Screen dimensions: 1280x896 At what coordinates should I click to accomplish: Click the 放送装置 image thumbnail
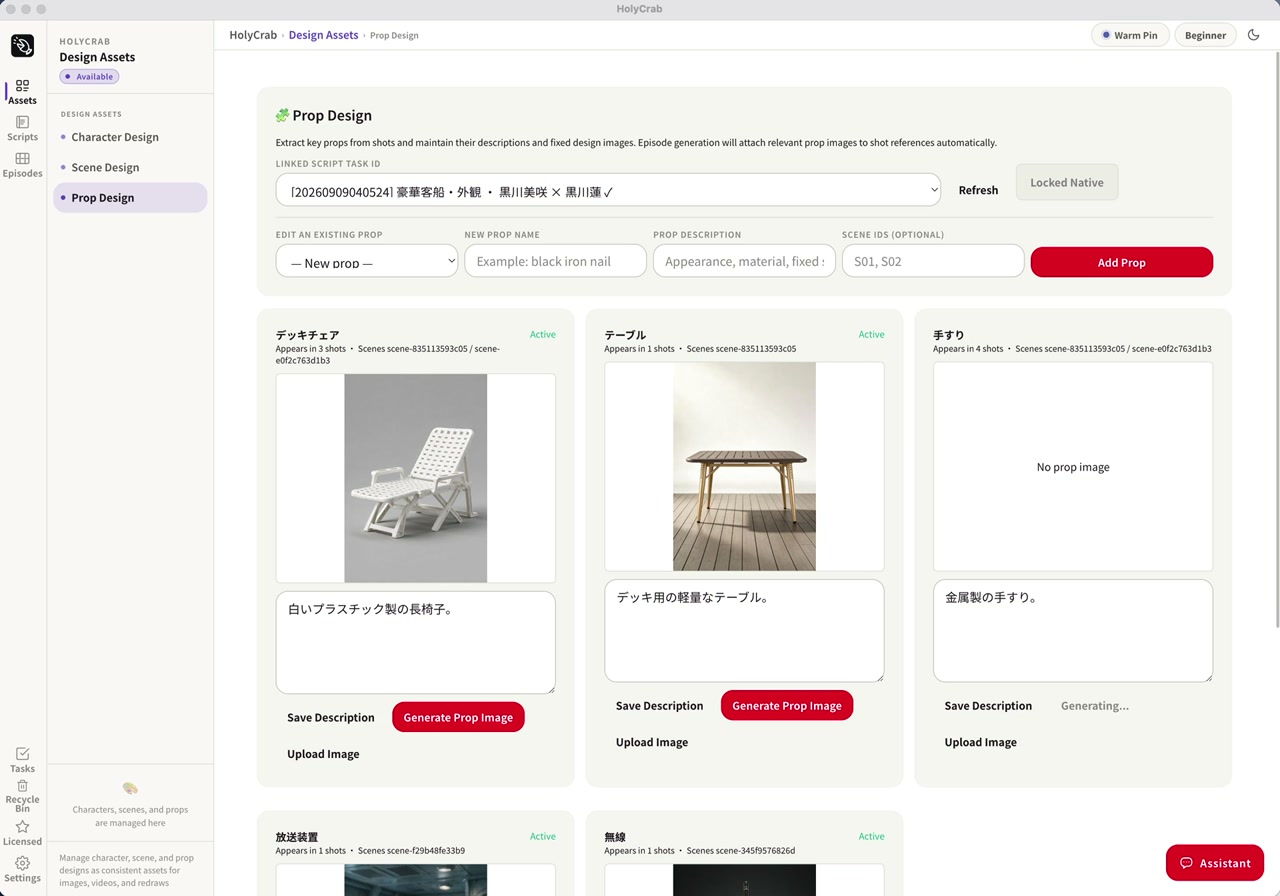coord(416,880)
